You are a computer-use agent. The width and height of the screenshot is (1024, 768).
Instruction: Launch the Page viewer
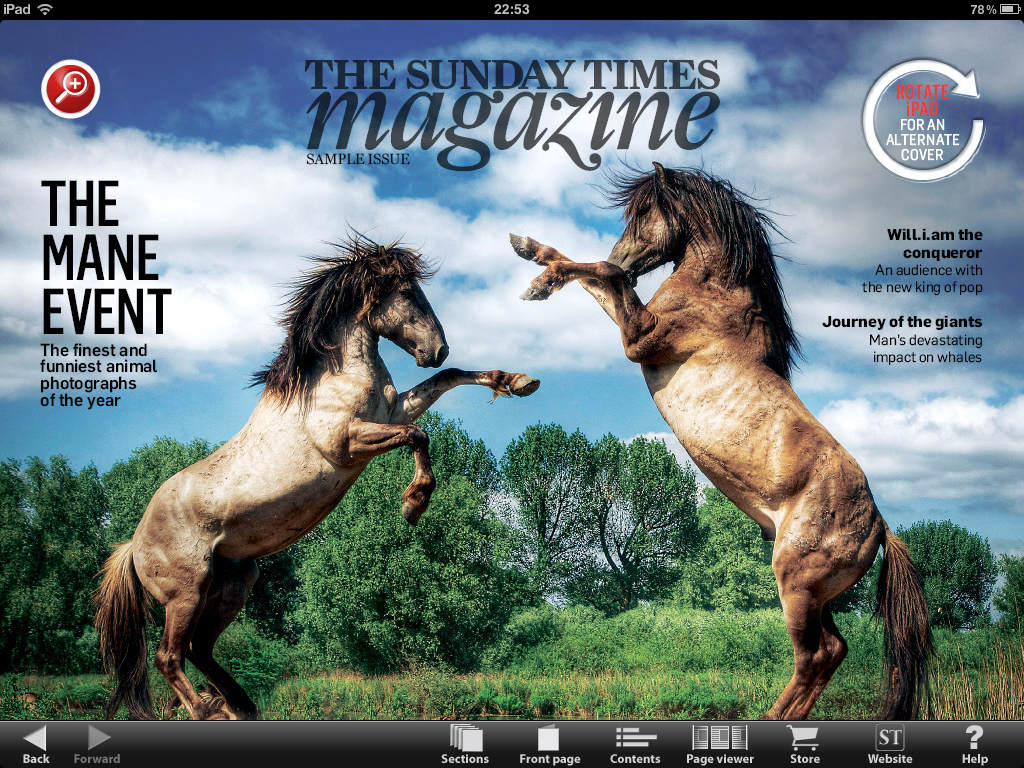[720, 744]
